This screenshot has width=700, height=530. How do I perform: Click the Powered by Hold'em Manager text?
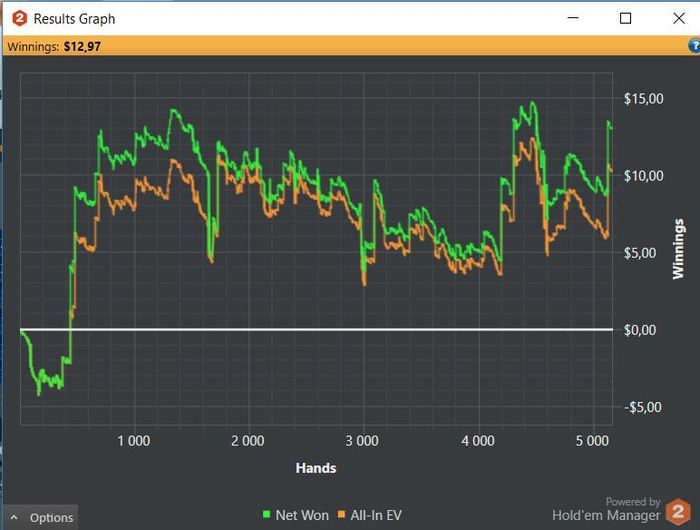(x=606, y=509)
